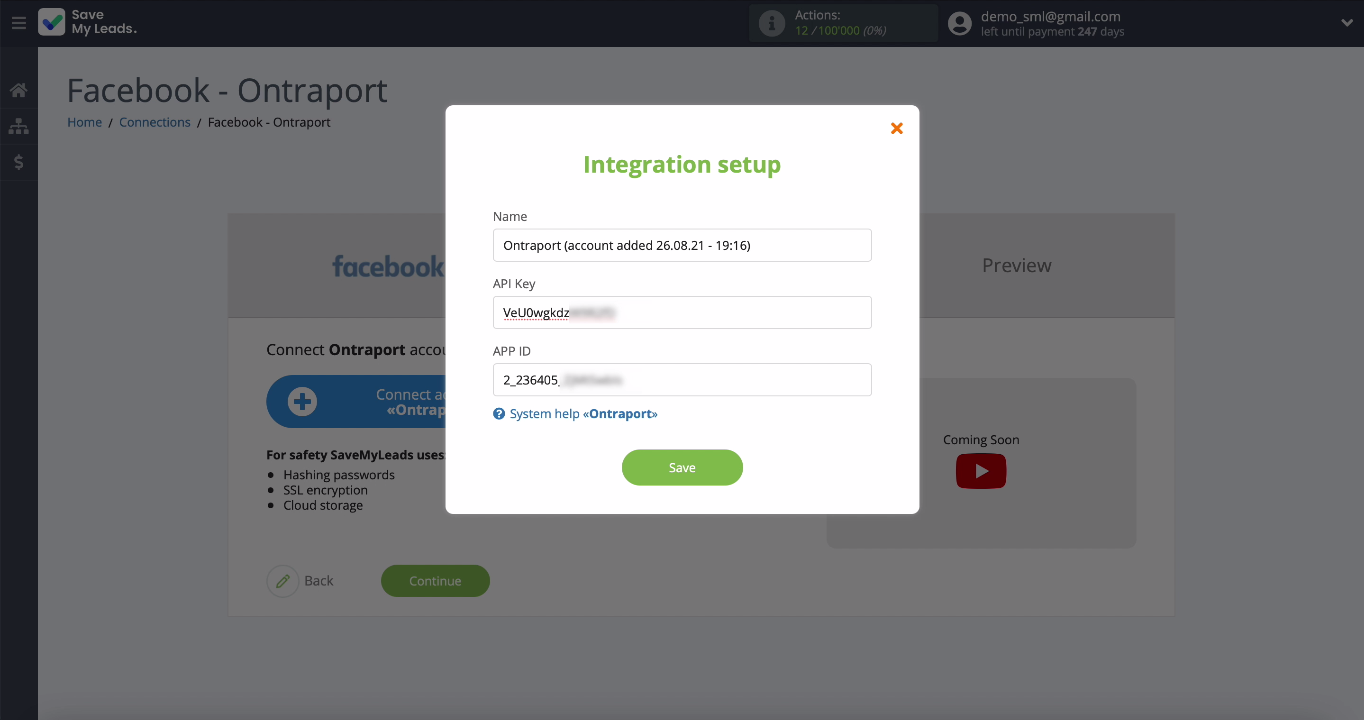Click the APP ID input field
This screenshot has width=1364, height=720.
tap(682, 380)
